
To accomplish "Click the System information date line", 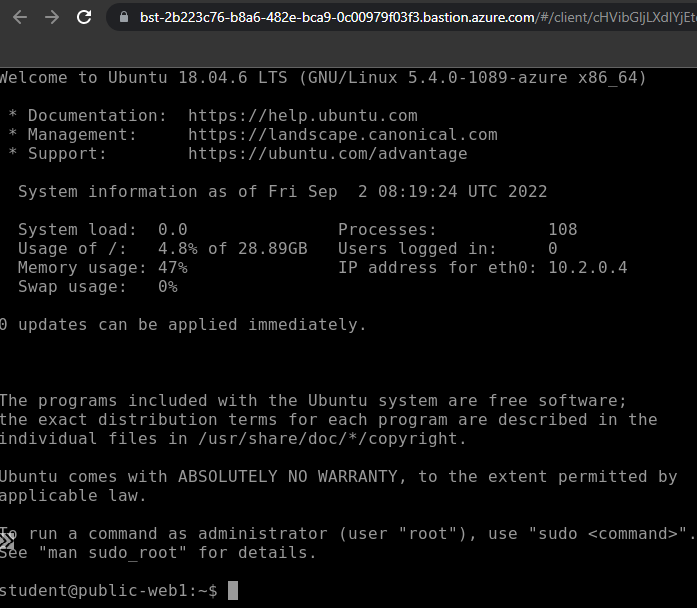I will point(282,191).
